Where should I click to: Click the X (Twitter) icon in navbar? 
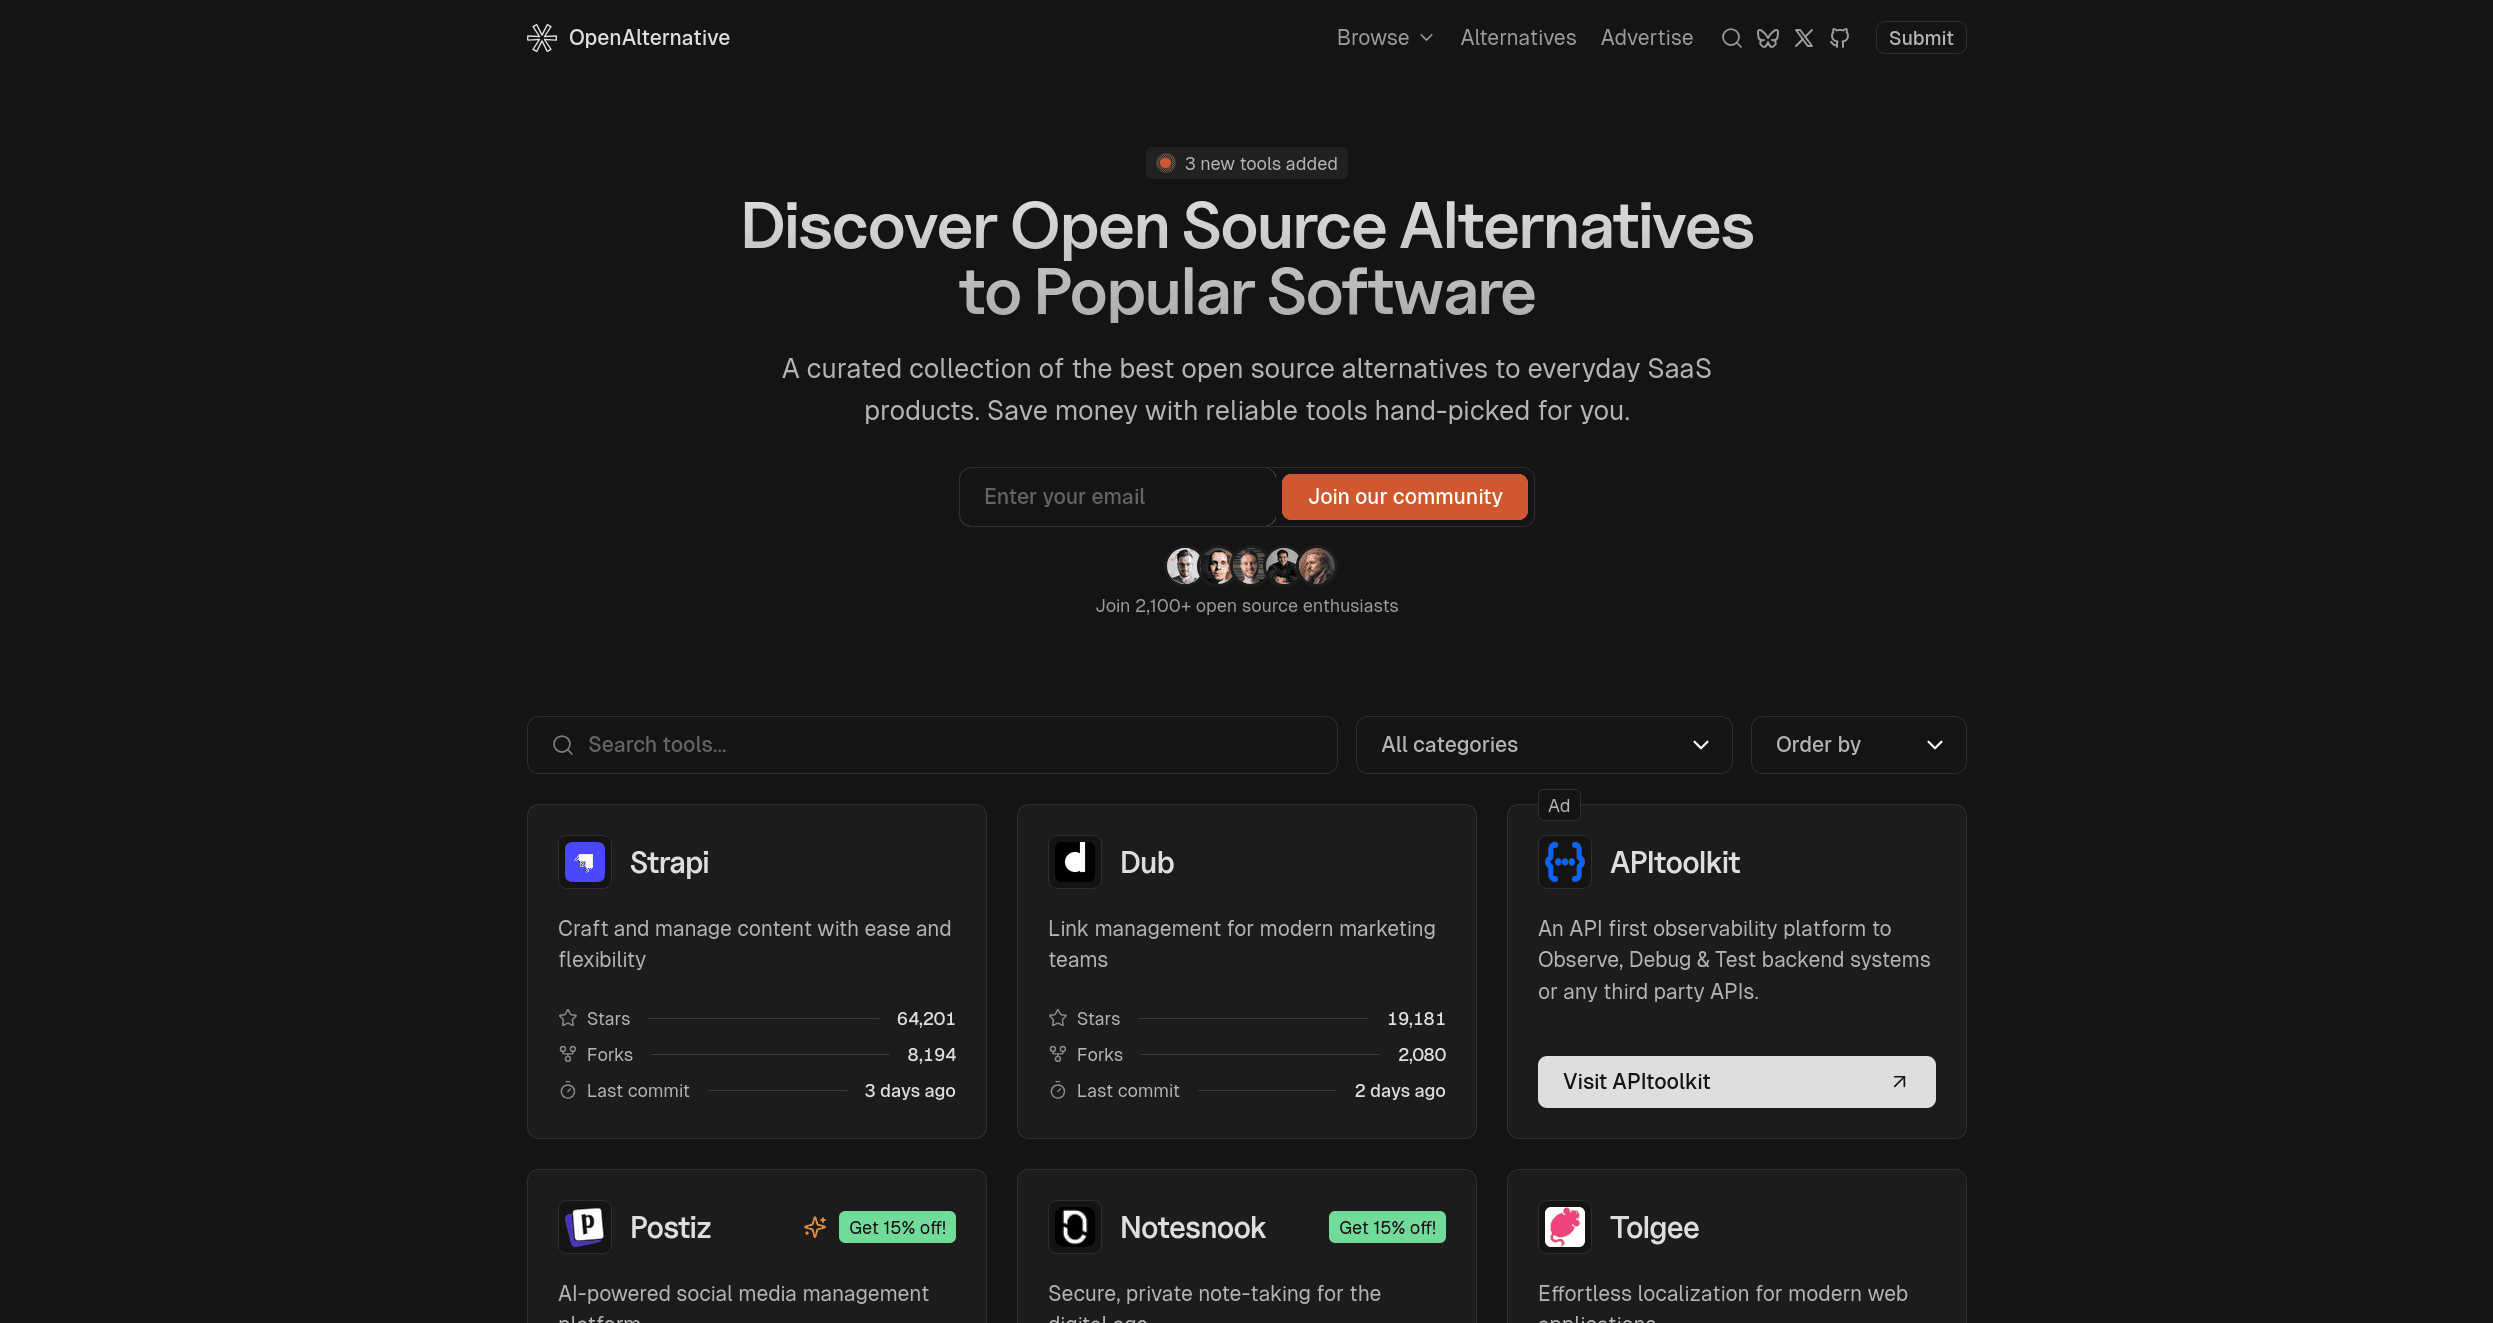coord(1804,36)
